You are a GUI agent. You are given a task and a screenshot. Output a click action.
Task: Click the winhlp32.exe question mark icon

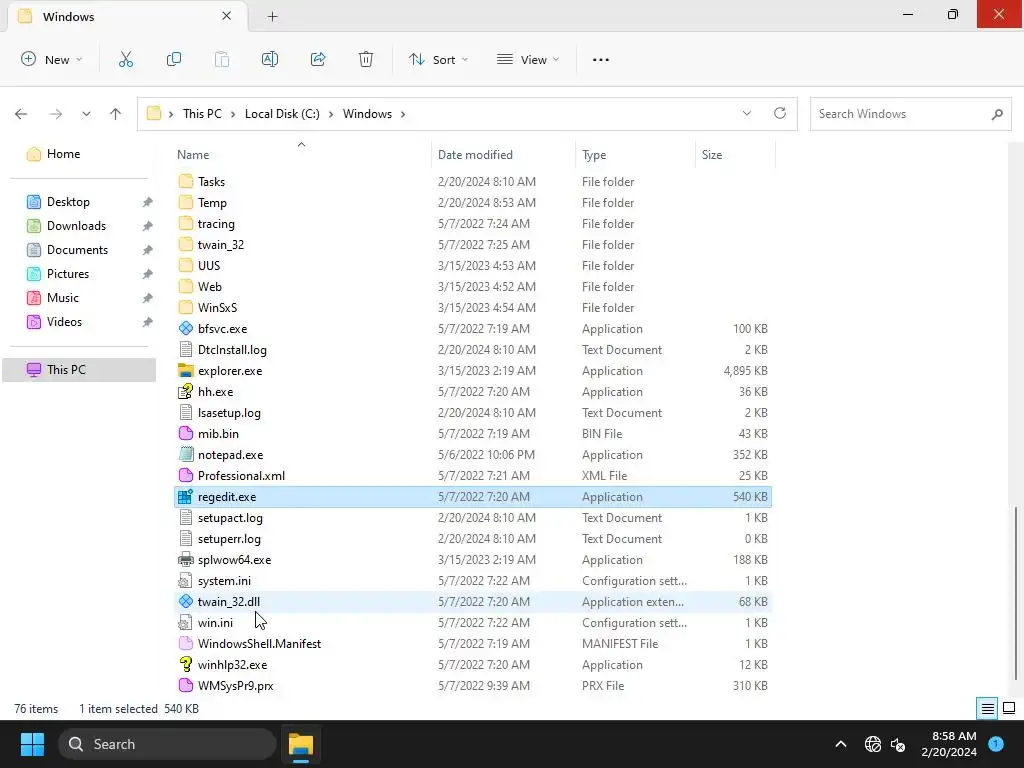(x=185, y=664)
